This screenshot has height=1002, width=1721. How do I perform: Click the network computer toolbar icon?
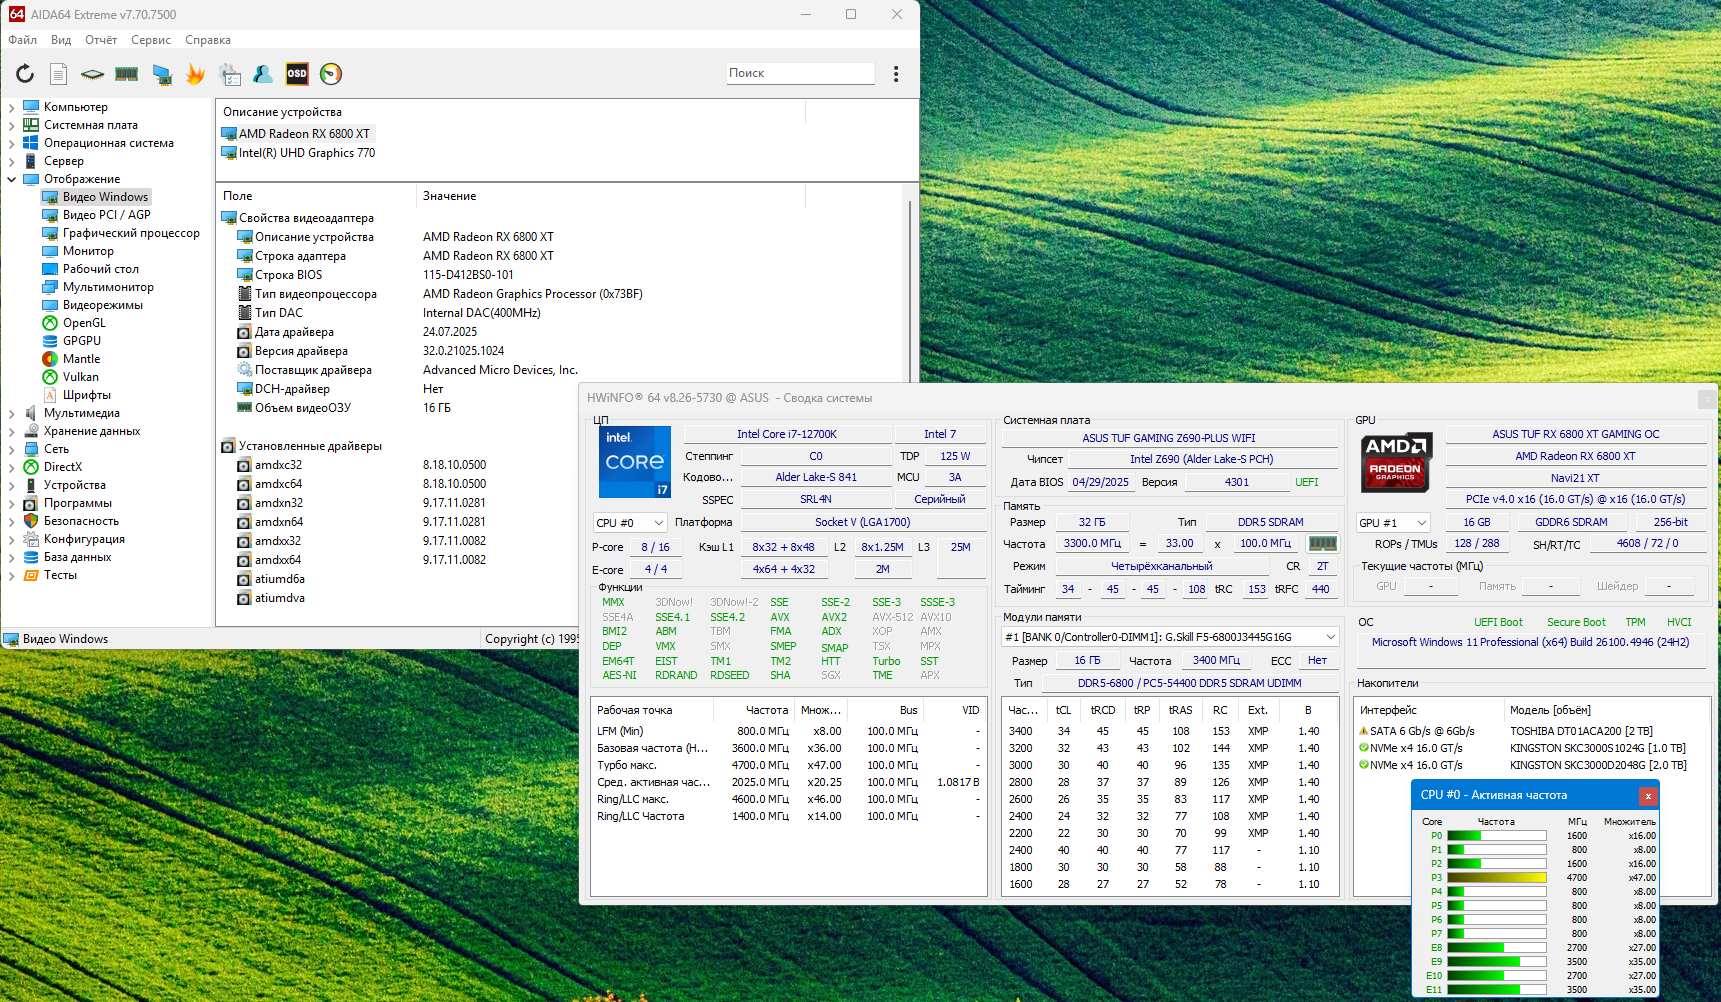tap(161, 74)
